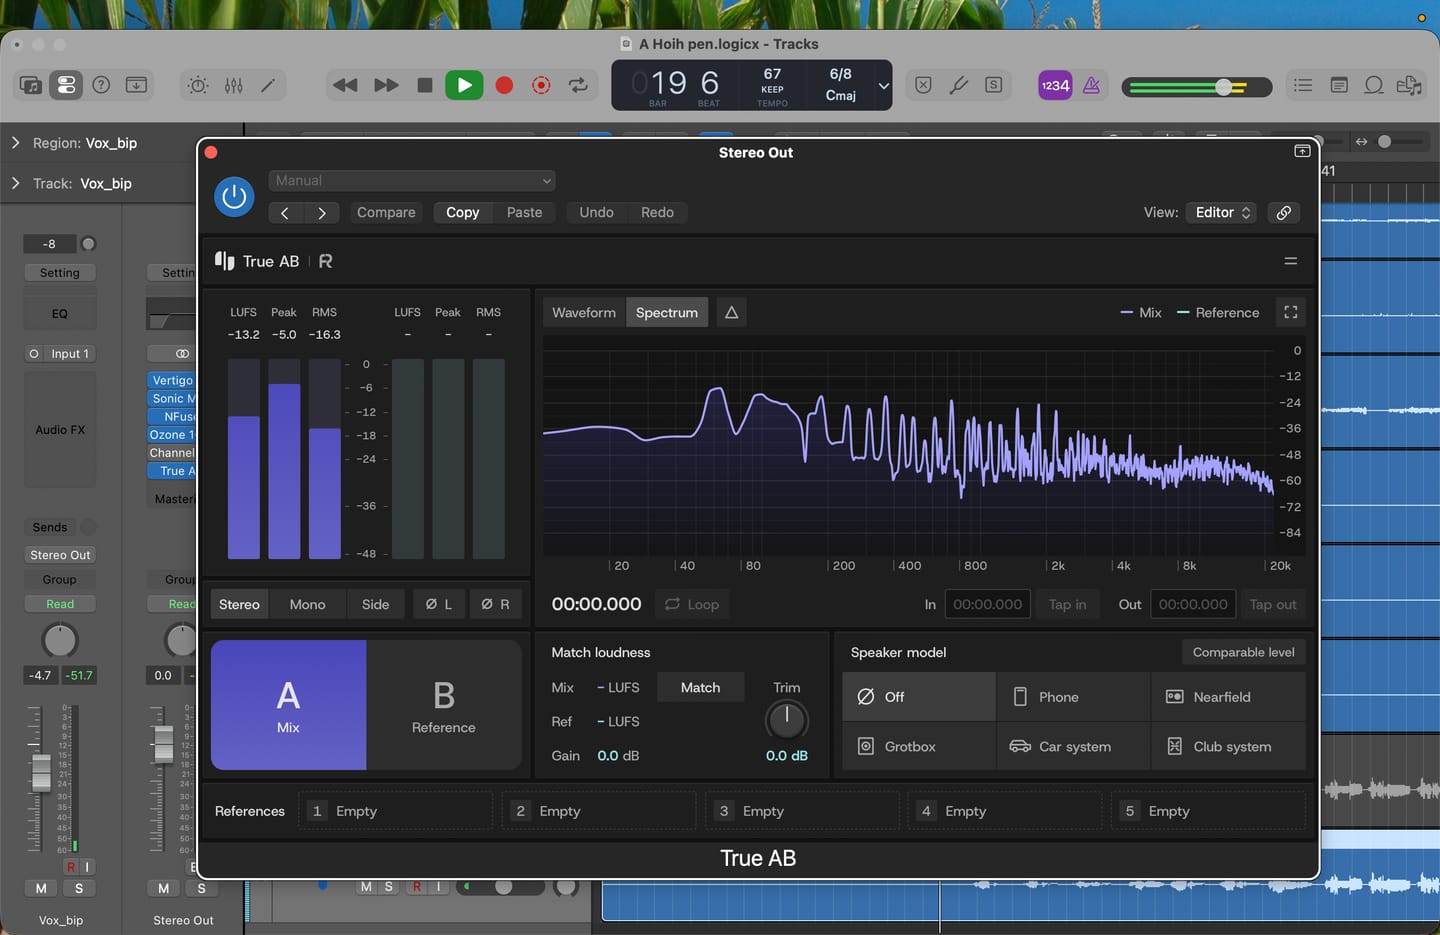Image resolution: width=1440 pixels, height=935 pixels.
Task: Adjust the Trim knob
Action: (x=786, y=720)
